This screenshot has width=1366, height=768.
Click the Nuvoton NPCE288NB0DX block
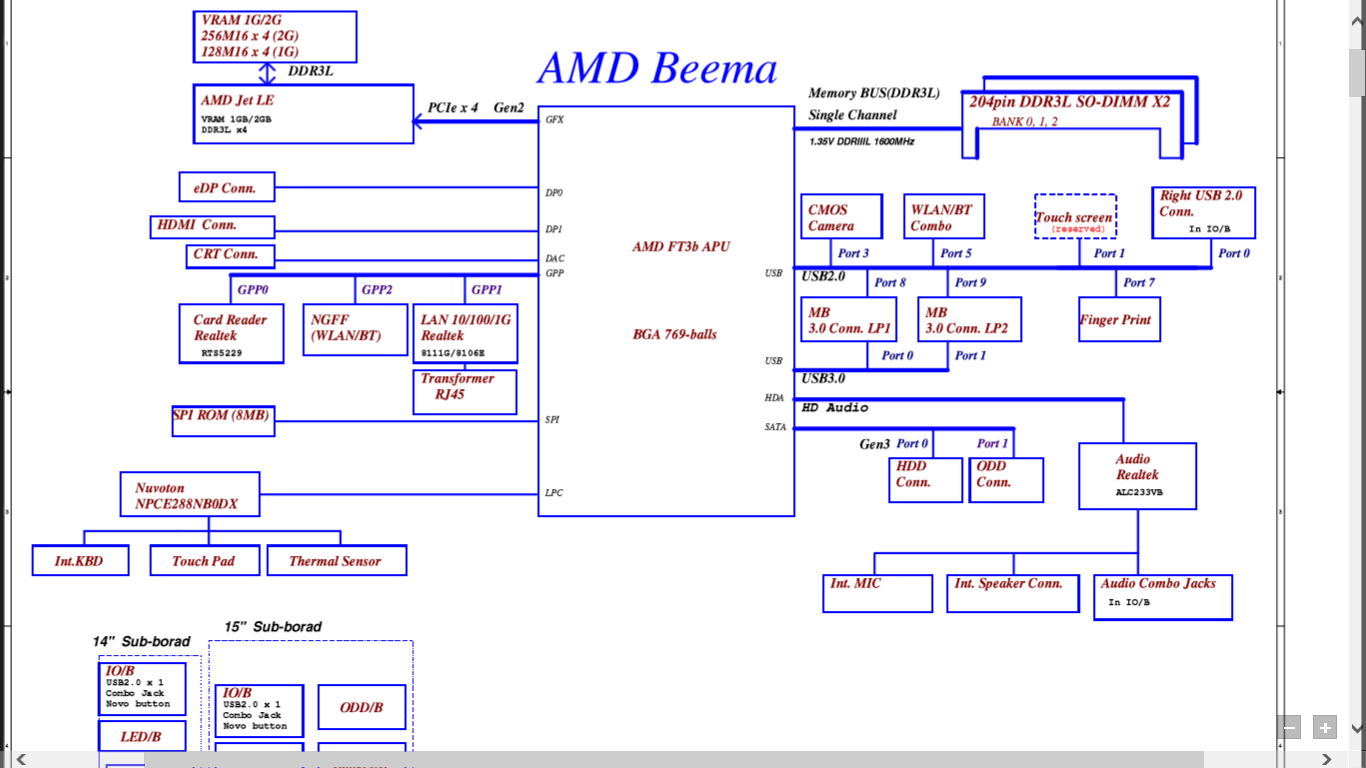[x=190, y=494]
